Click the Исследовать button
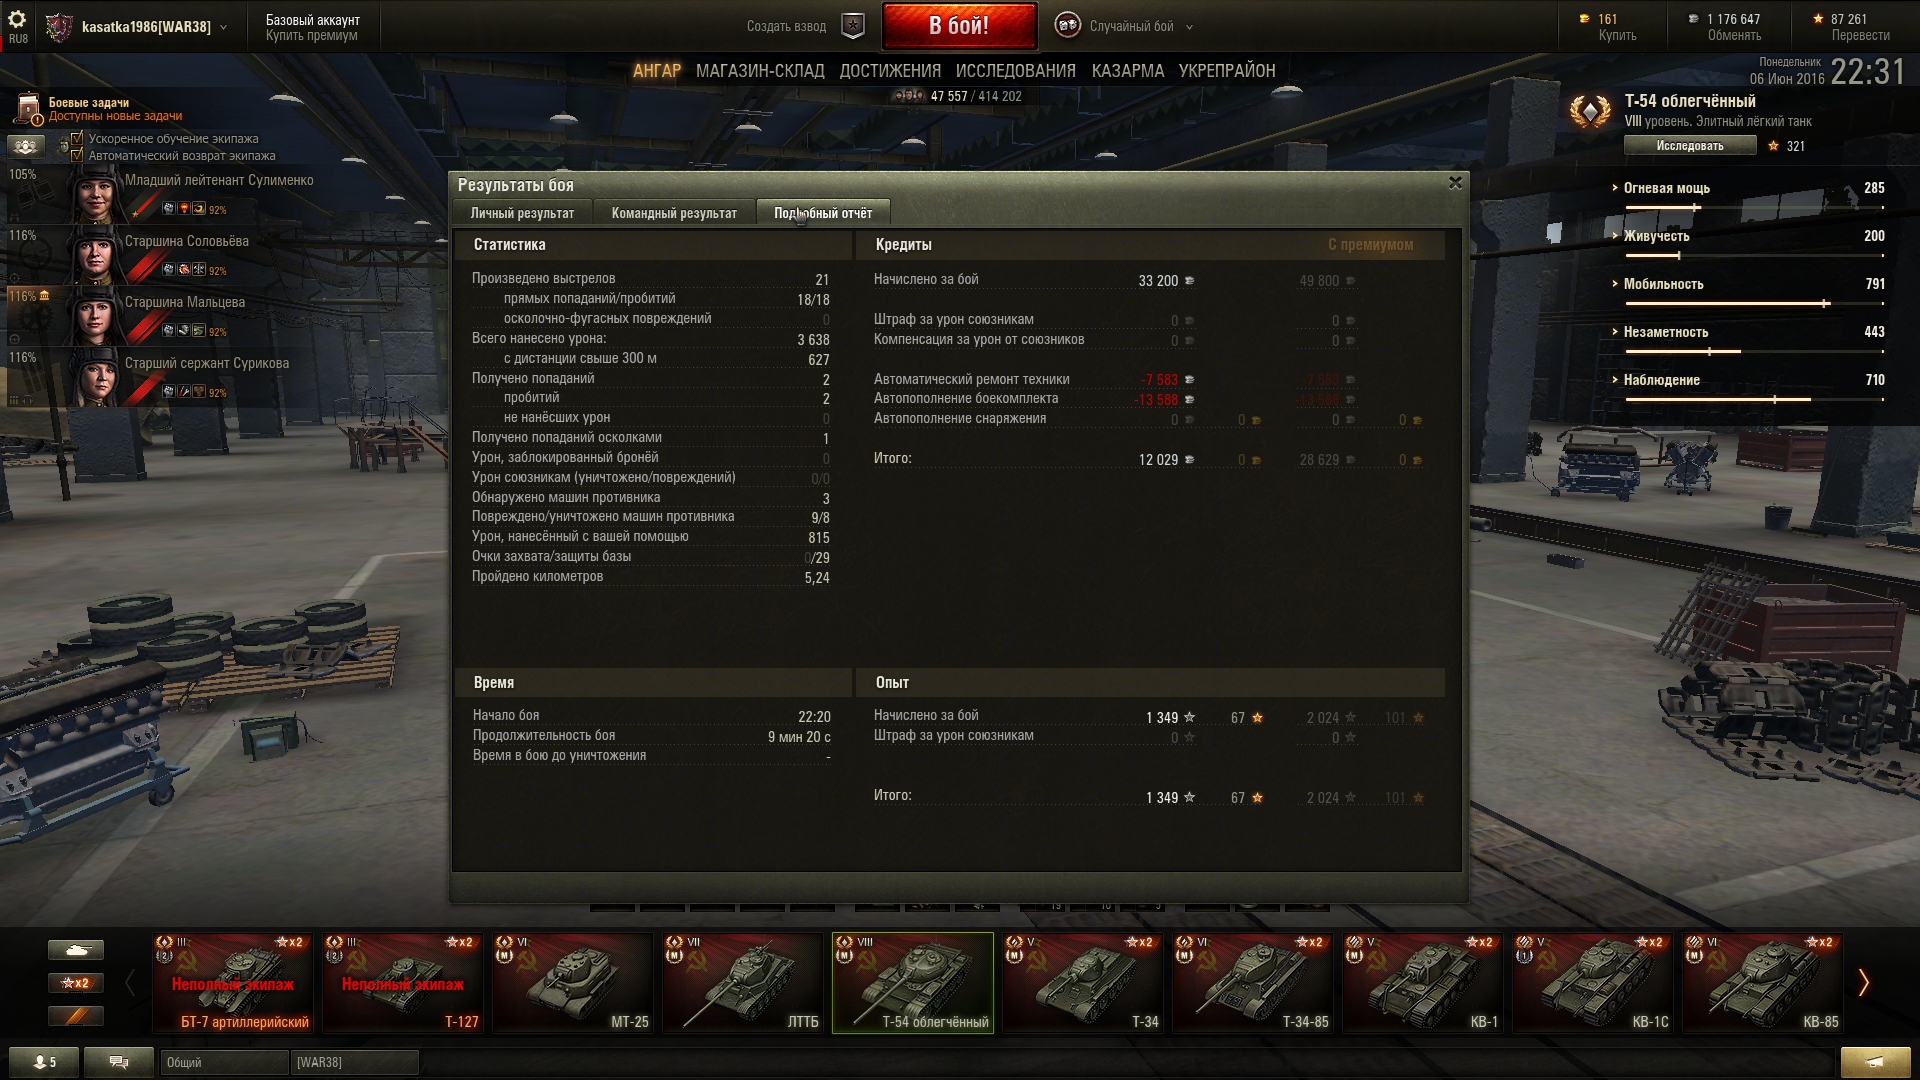 pos(1690,146)
